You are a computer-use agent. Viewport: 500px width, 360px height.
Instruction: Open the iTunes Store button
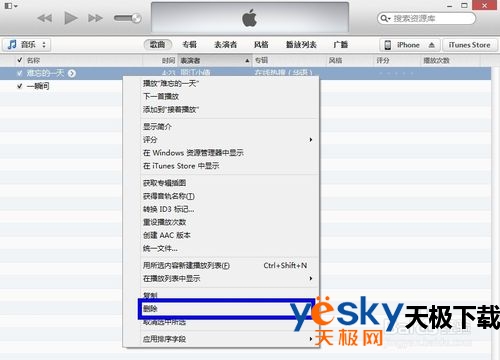(x=469, y=45)
